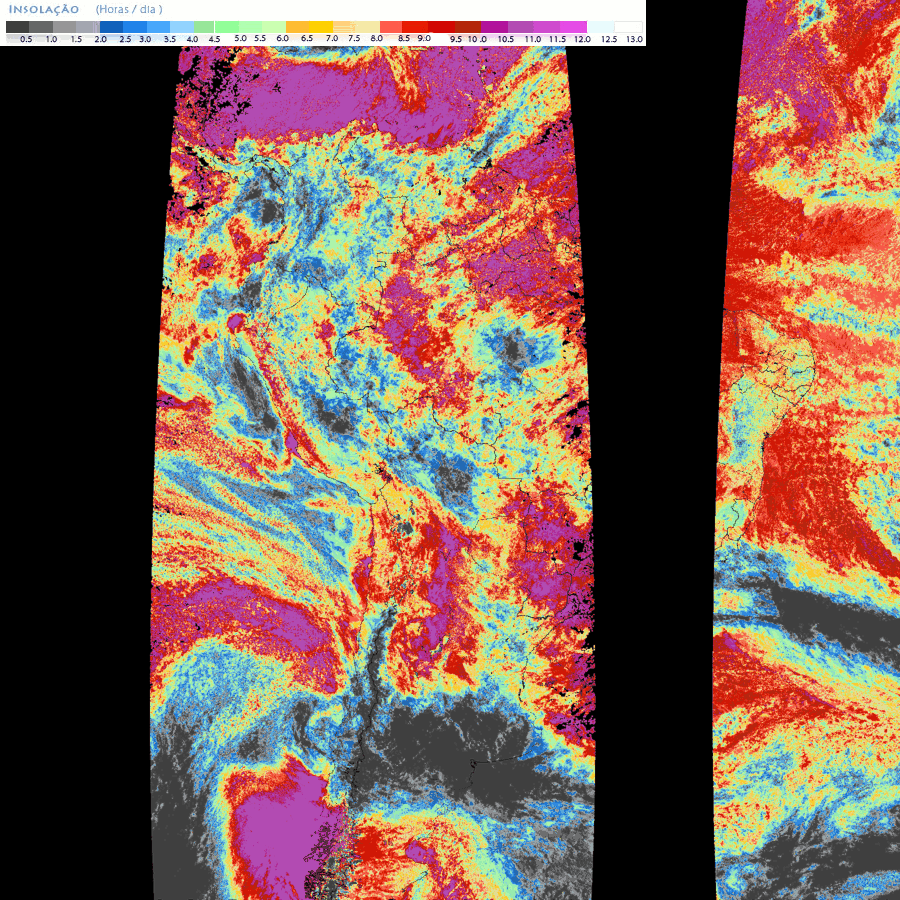Choose the brick-red swatch above 10.0
Viewport: 900px width, 900px height.
click(468, 27)
